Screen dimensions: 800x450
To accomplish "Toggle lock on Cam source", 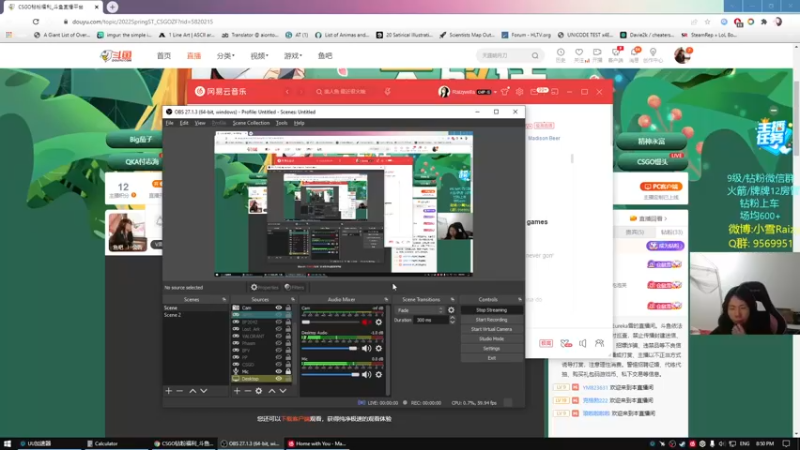I will pyautogui.click(x=288, y=308).
